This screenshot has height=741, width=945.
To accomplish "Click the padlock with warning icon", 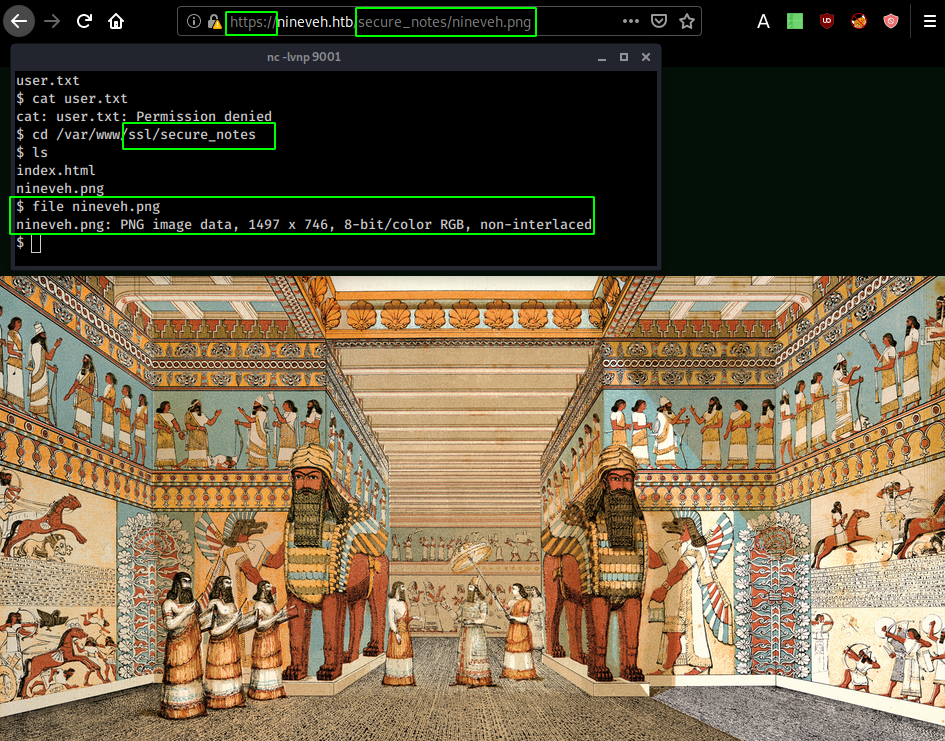I will click(214, 22).
